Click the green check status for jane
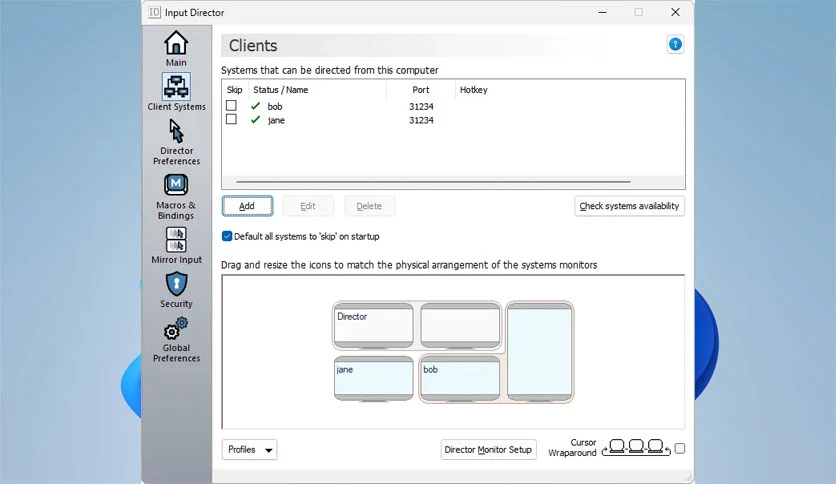The width and height of the screenshot is (836, 484). pos(255,120)
